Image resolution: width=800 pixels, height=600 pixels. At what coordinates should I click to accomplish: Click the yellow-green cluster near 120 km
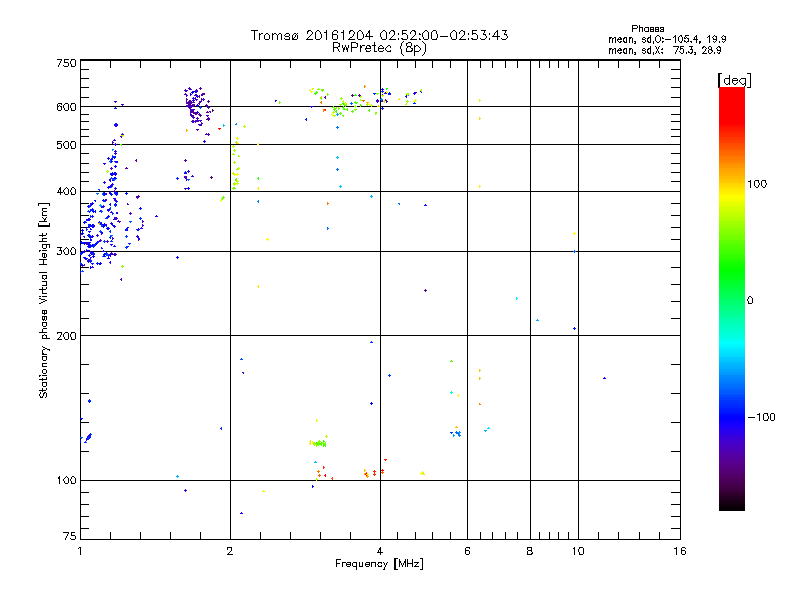point(318,443)
